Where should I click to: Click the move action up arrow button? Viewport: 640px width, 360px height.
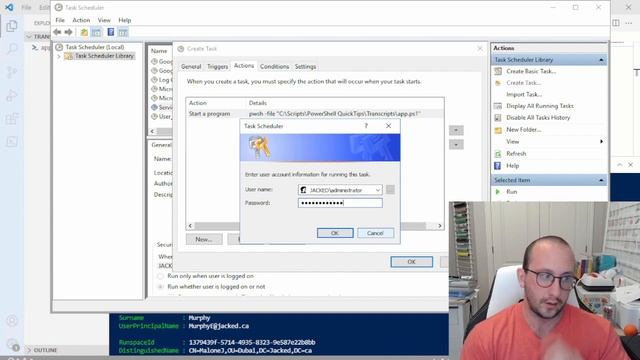coord(456,130)
